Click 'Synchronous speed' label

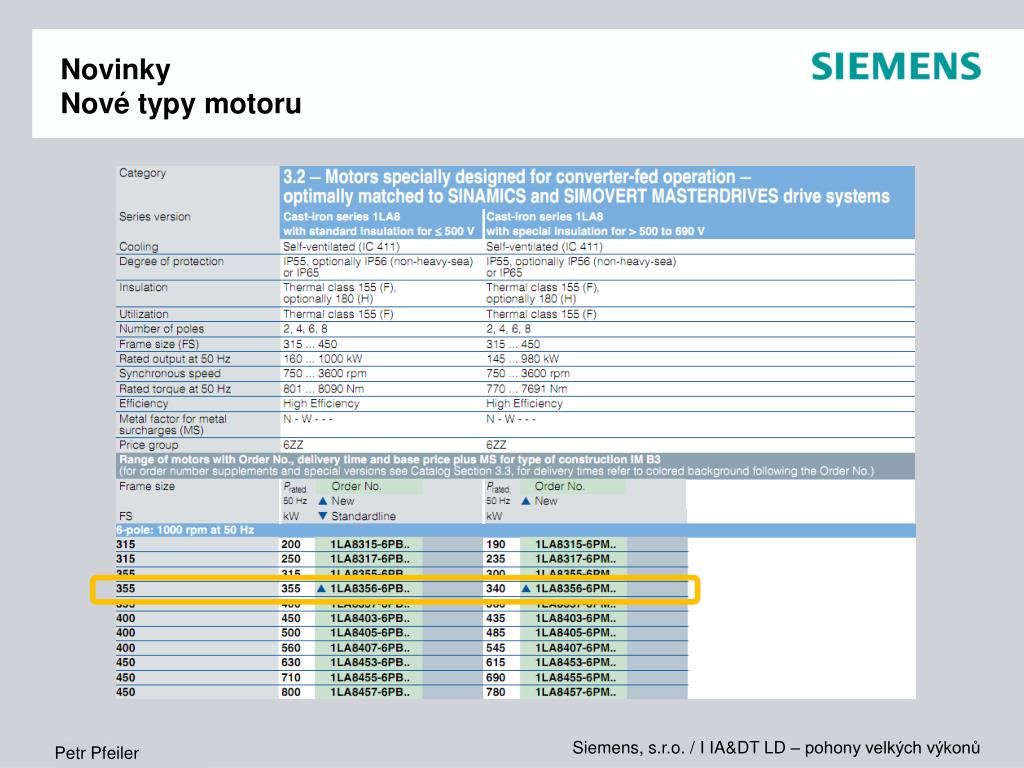coord(170,374)
